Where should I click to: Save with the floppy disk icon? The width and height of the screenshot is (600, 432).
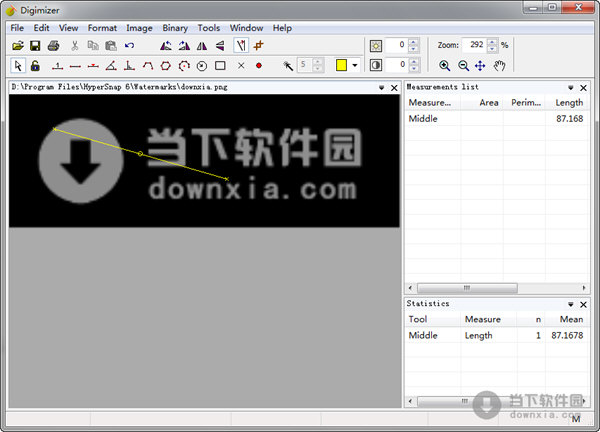tap(35, 46)
